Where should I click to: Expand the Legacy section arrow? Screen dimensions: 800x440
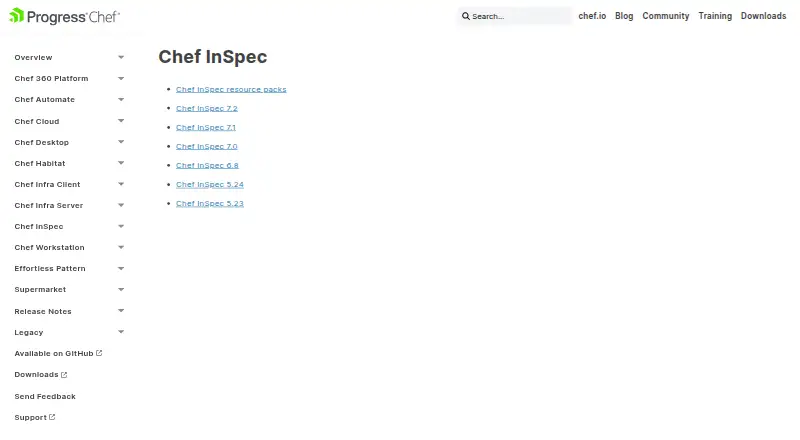coord(121,331)
